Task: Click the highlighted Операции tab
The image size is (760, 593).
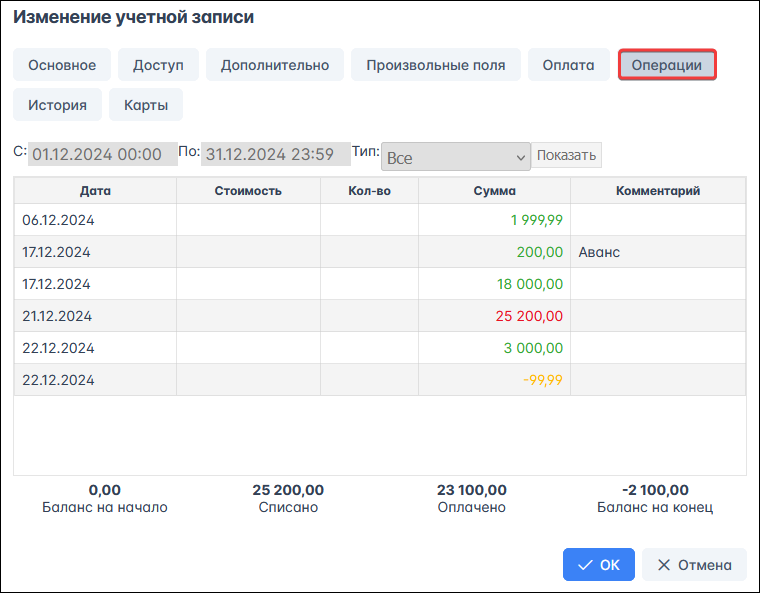Action: [667, 65]
